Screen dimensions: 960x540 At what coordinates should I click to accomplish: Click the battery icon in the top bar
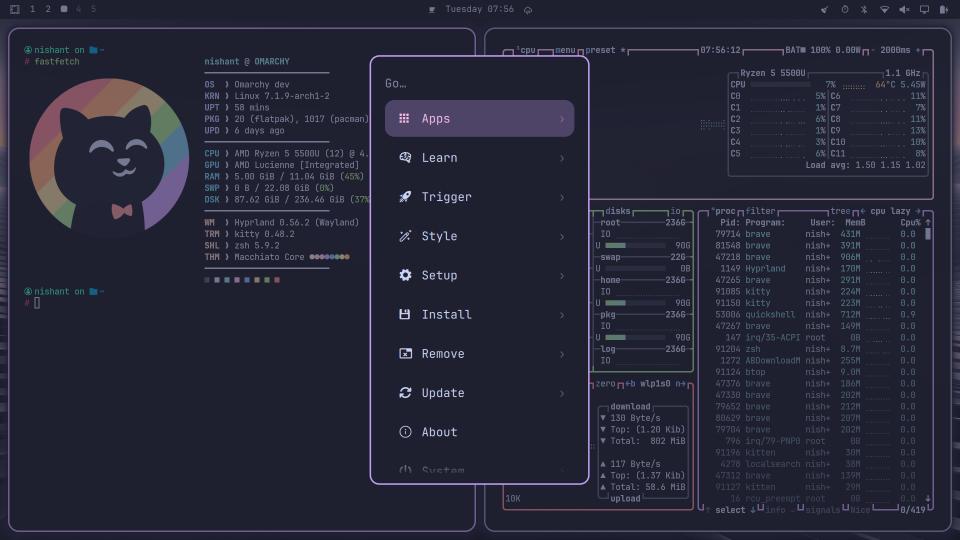point(943,9)
